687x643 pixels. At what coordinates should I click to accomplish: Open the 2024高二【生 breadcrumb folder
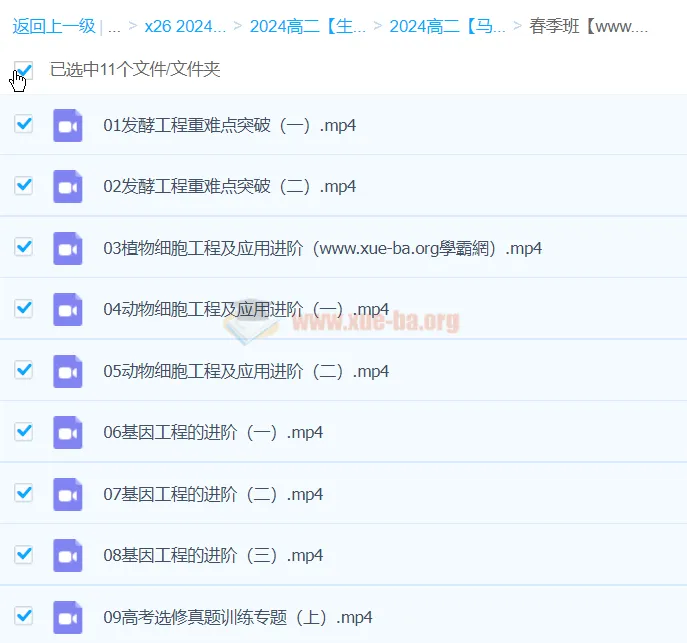307,26
